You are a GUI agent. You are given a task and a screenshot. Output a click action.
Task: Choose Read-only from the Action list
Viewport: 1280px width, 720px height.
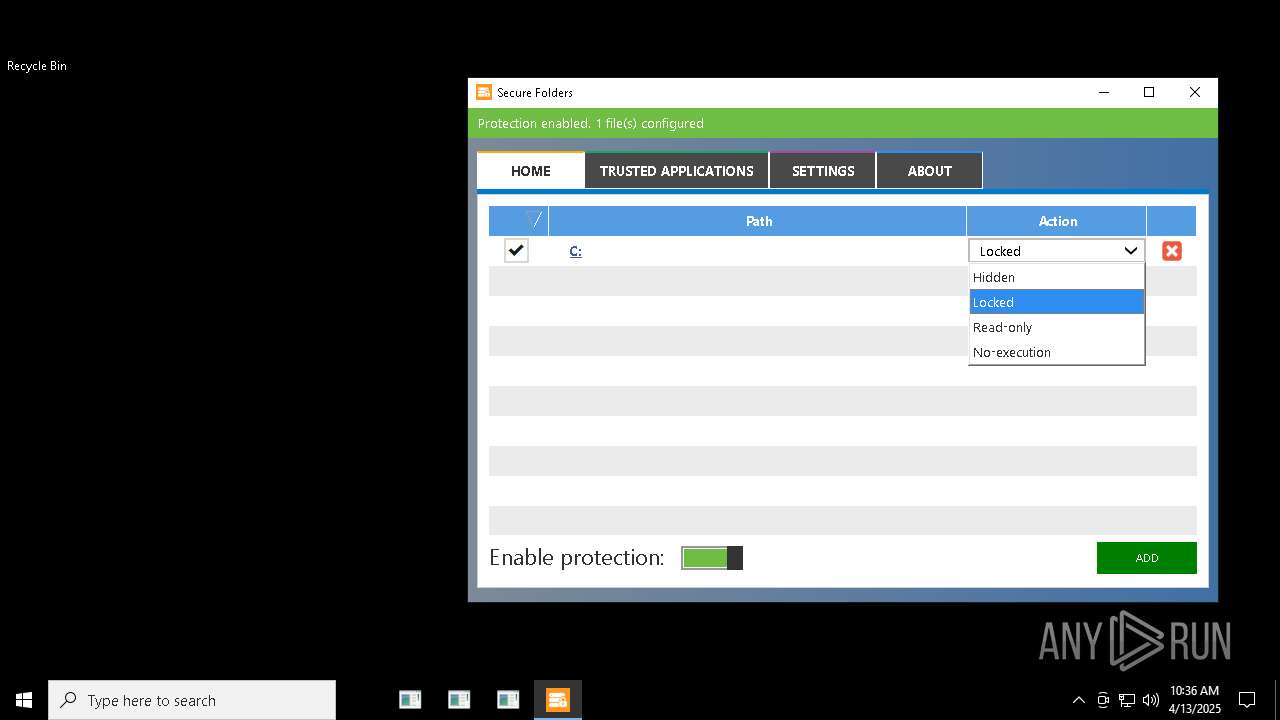point(1057,327)
